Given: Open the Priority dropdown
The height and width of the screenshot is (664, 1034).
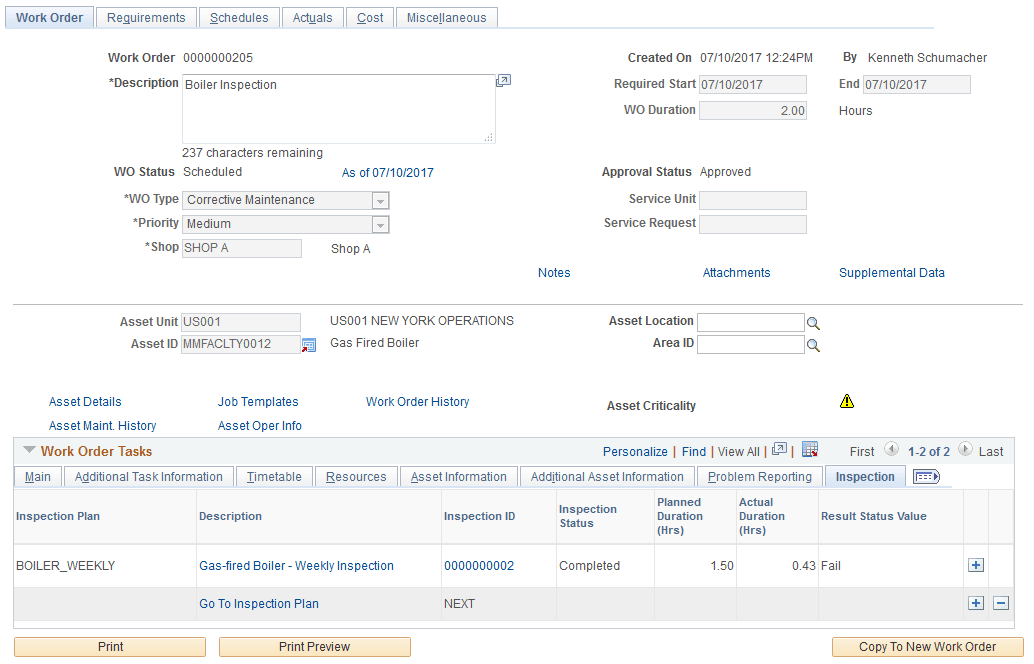Looking at the screenshot, I should coord(381,223).
